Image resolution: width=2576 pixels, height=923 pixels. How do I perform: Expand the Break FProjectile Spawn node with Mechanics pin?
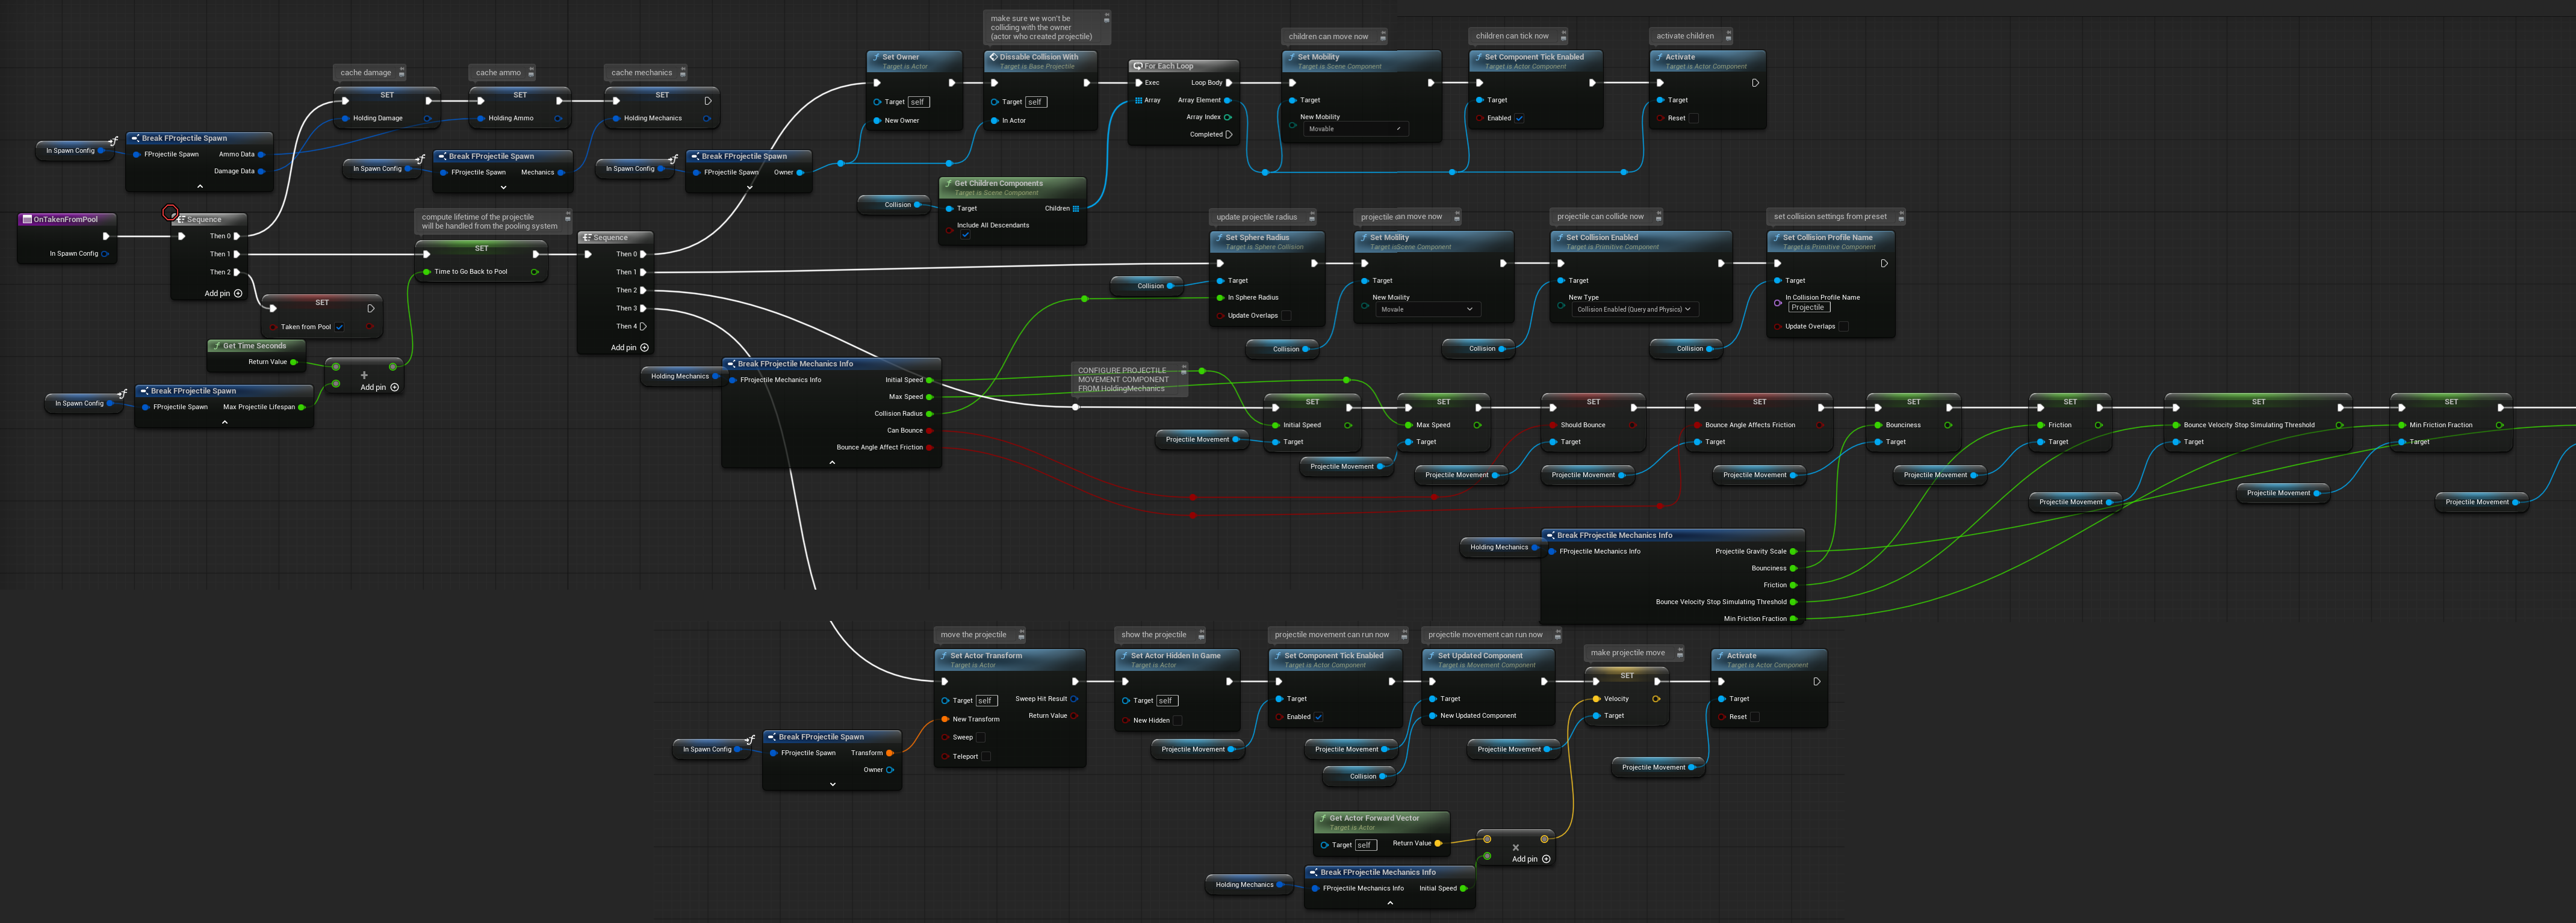tap(503, 187)
